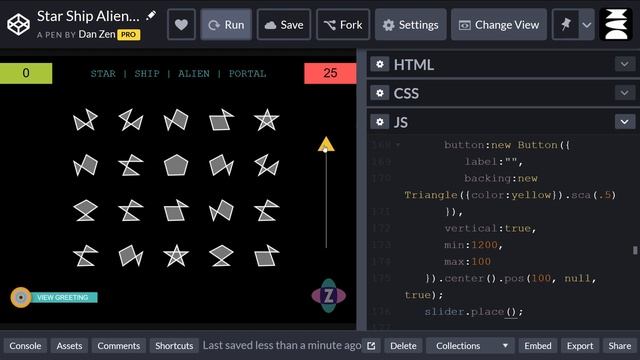
Task: Delete this pen
Action: [403, 346]
